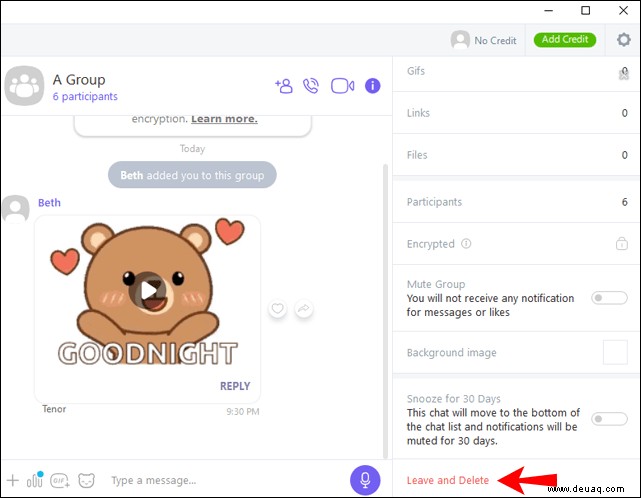The image size is (641, 498).
Task: Click the A Group chat title
Action: pyautogui.click(x=79, y=79)
